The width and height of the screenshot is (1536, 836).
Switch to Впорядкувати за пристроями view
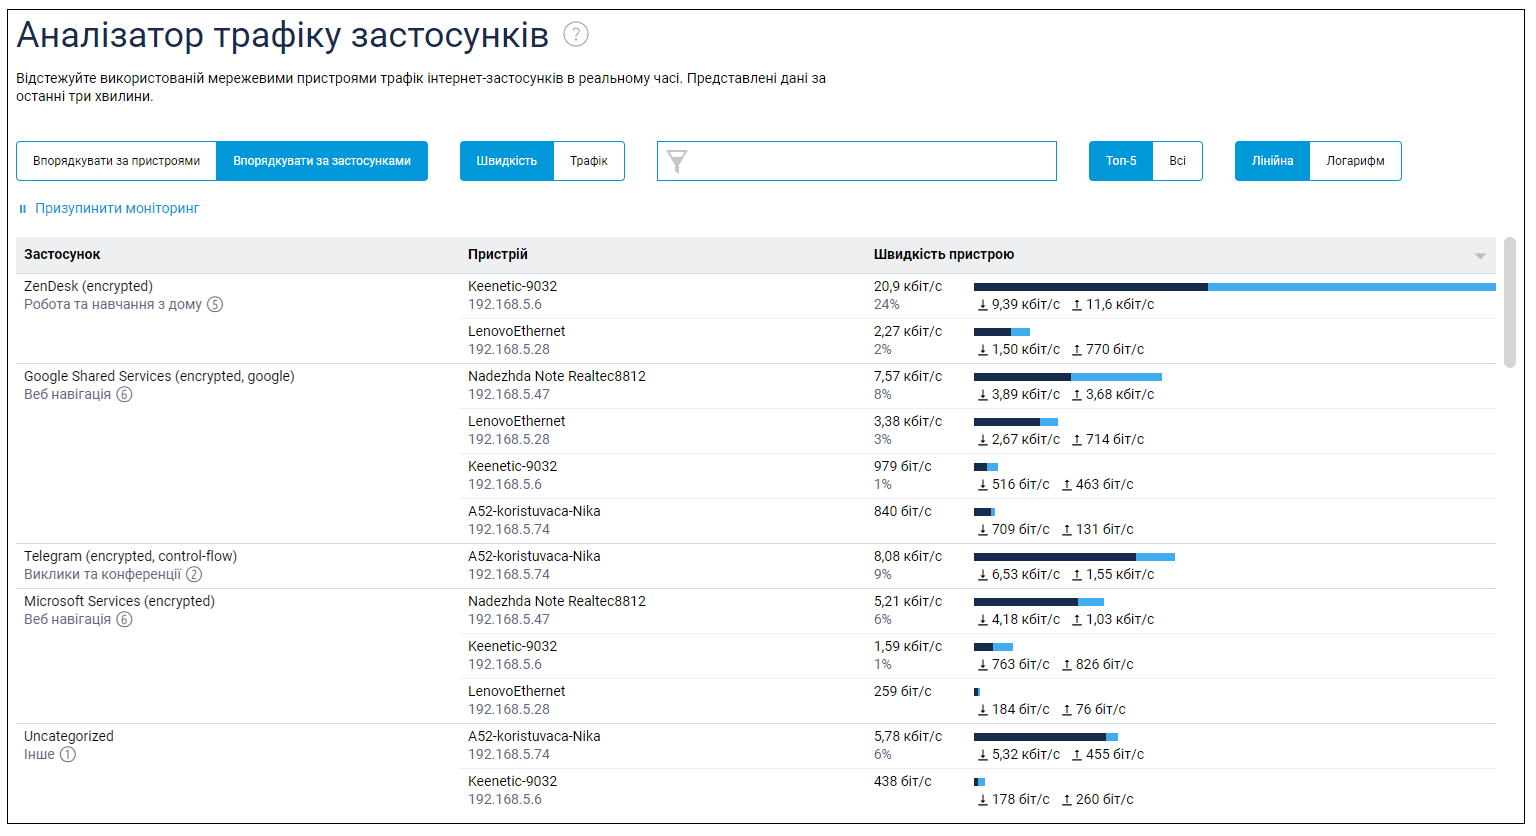pos(117,161)
